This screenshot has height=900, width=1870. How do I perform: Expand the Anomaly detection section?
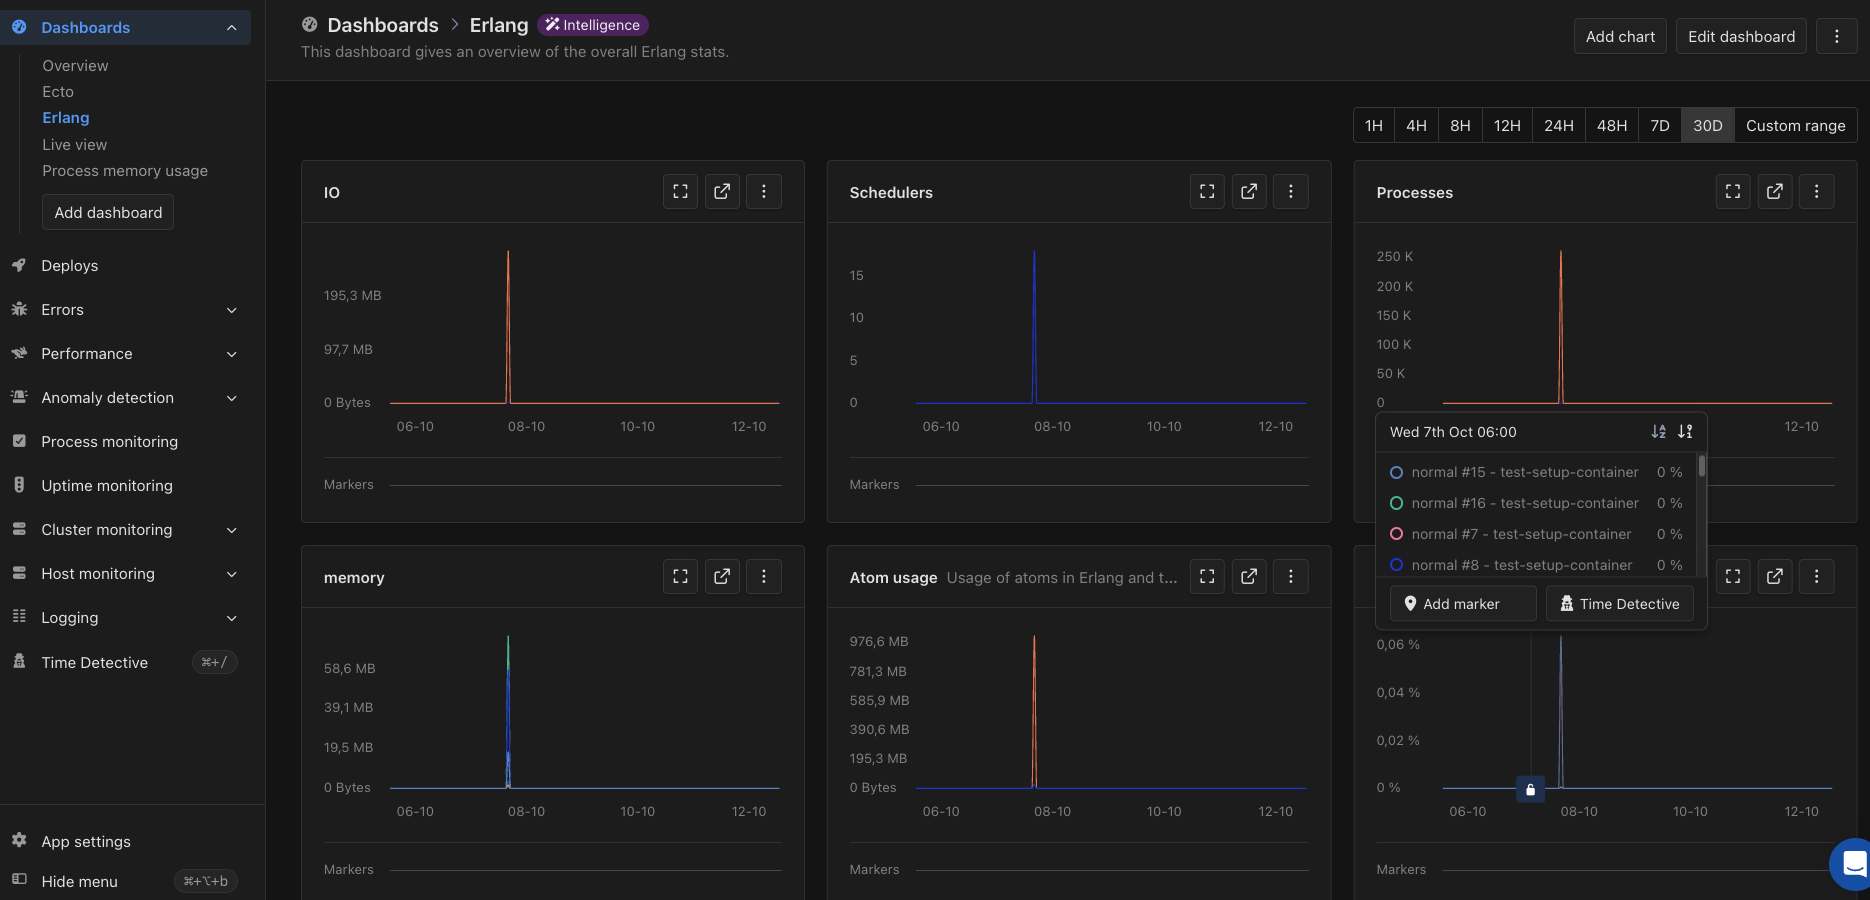[232, 398]
